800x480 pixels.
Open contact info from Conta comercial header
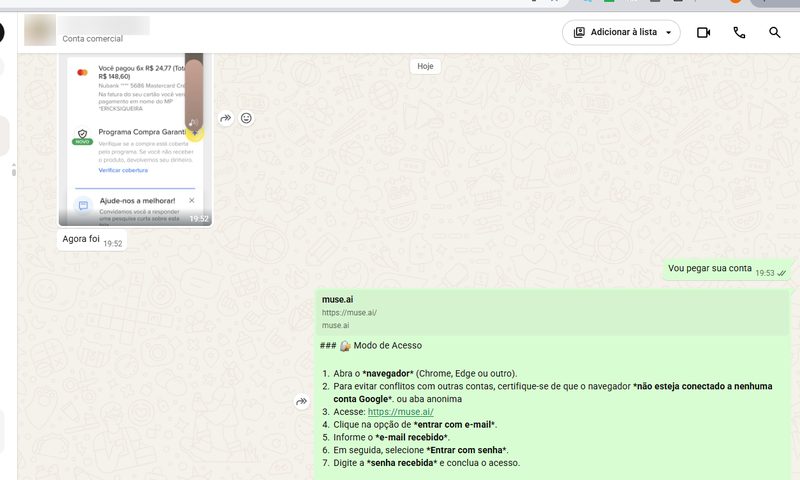tap(92, 39)
